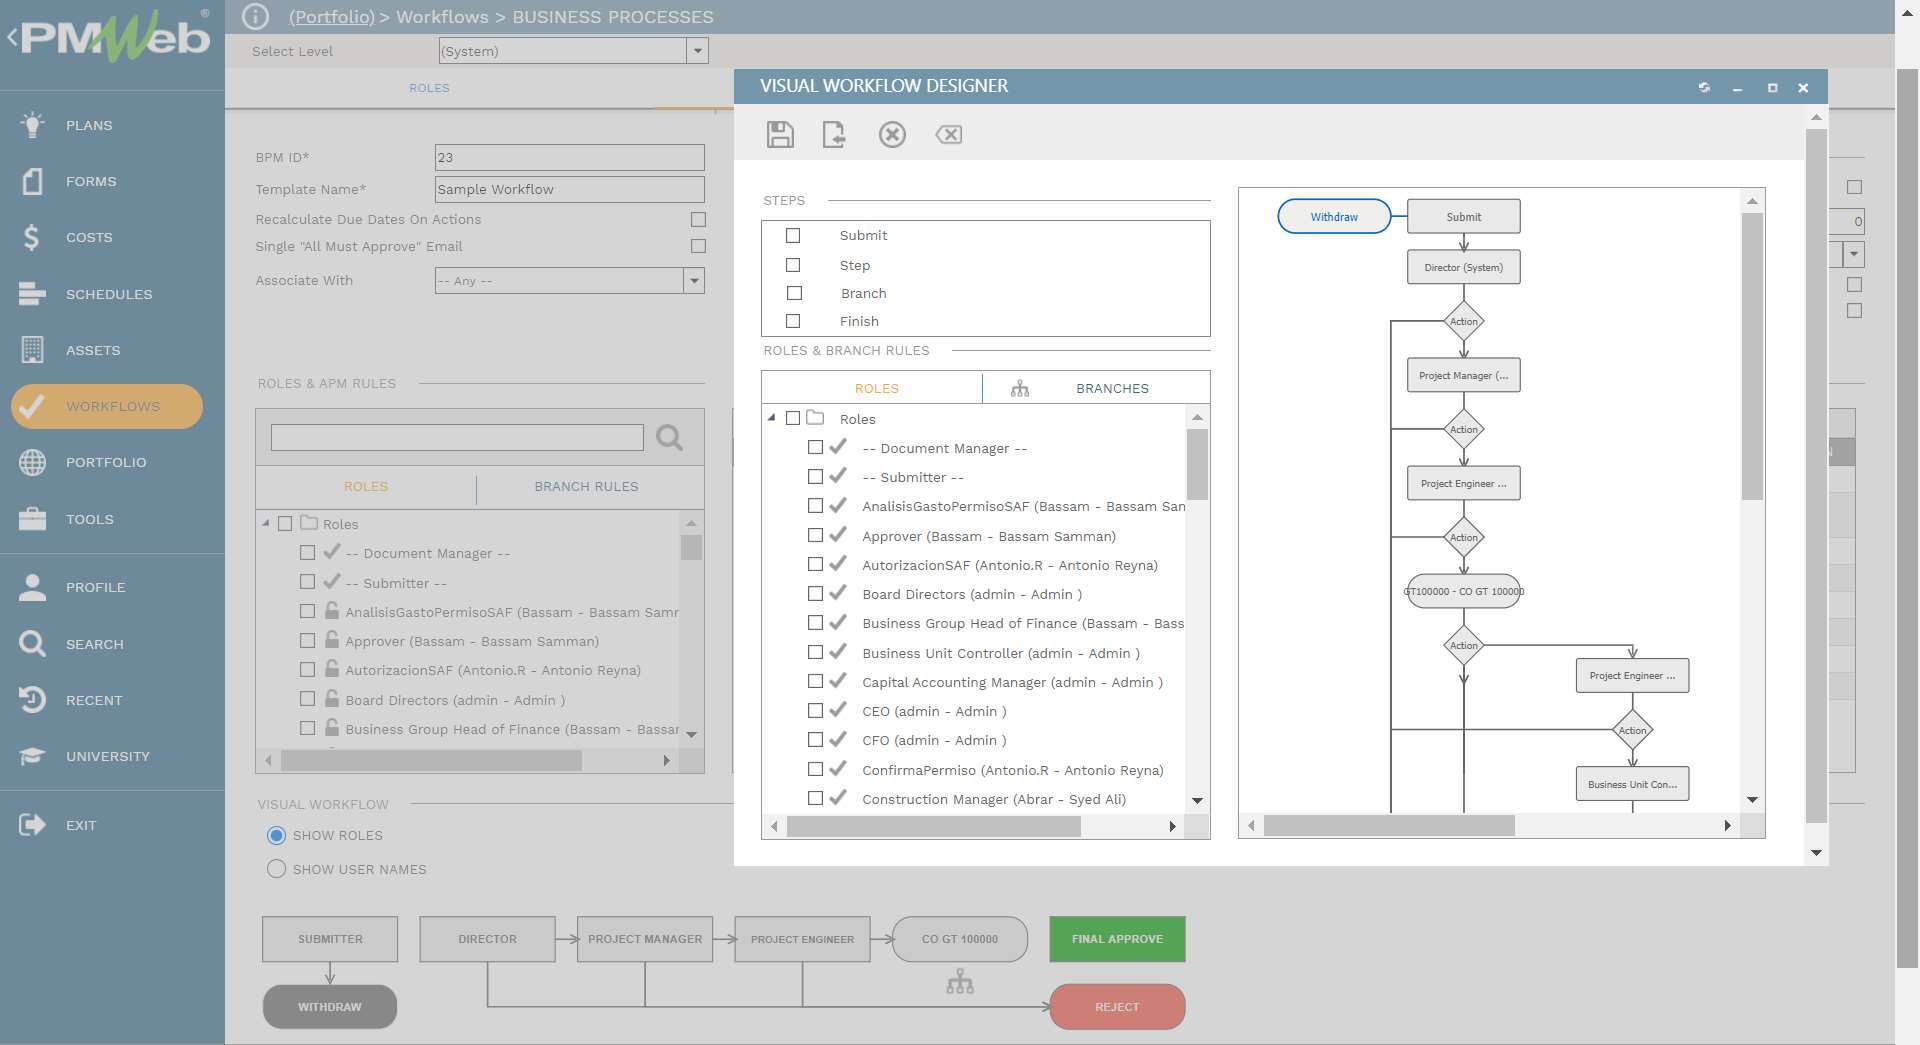Switch to the BRANCH RULES tab
This screenshot has width=1920, height=1045.
[587, 487]
